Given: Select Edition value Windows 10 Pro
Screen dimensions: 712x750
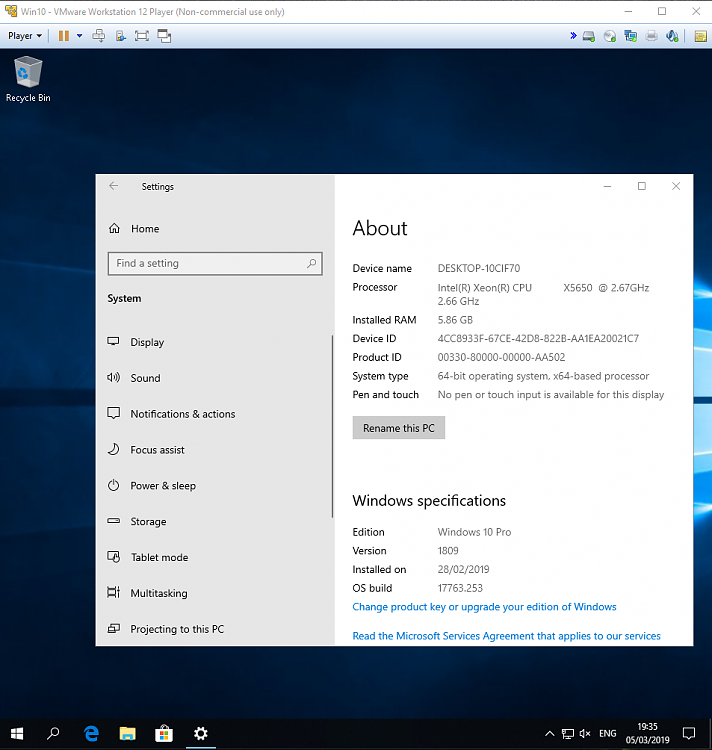Looking at the screenshot, I should pyautogui.click(x=474, y=532).
